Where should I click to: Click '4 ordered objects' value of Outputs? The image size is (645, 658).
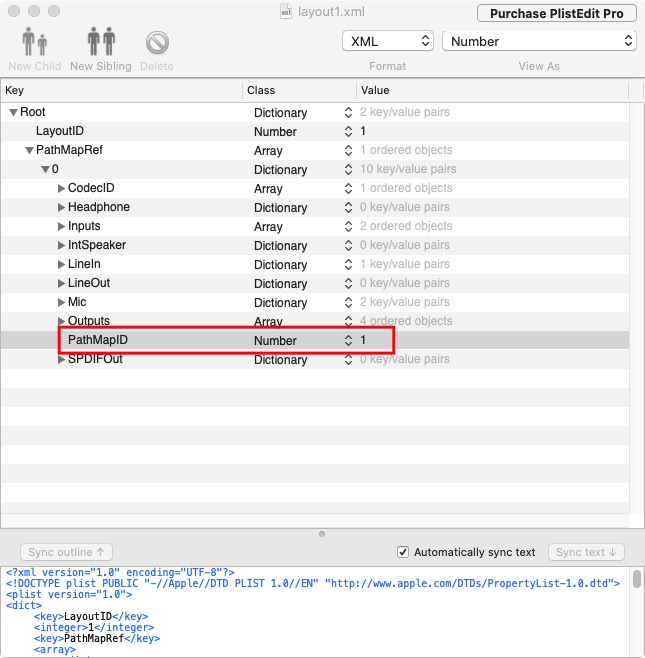click(406, 321)
